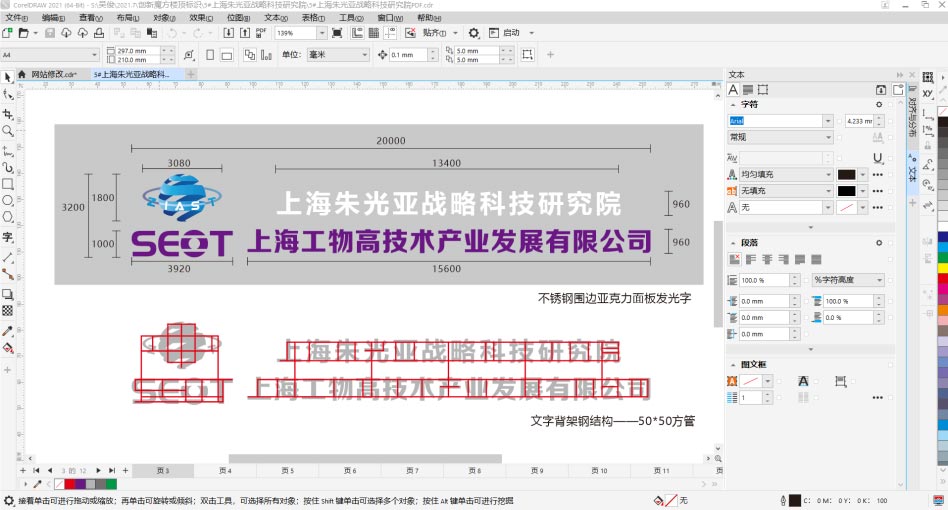Viewport: 948px width, 510px height.
Task: Click the underline U button
Action: tap(877, 158)
